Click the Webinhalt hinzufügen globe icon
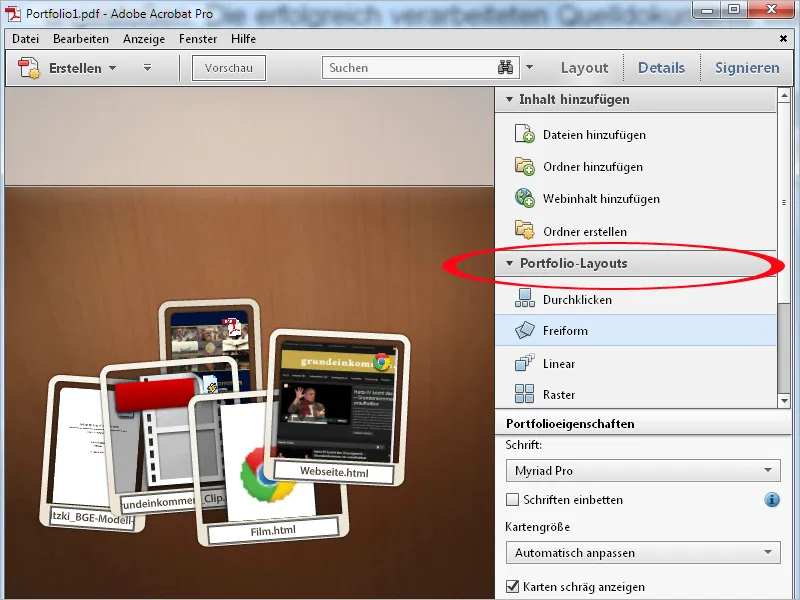The width and height of the screenshot is (800, 600). (524, 198)
